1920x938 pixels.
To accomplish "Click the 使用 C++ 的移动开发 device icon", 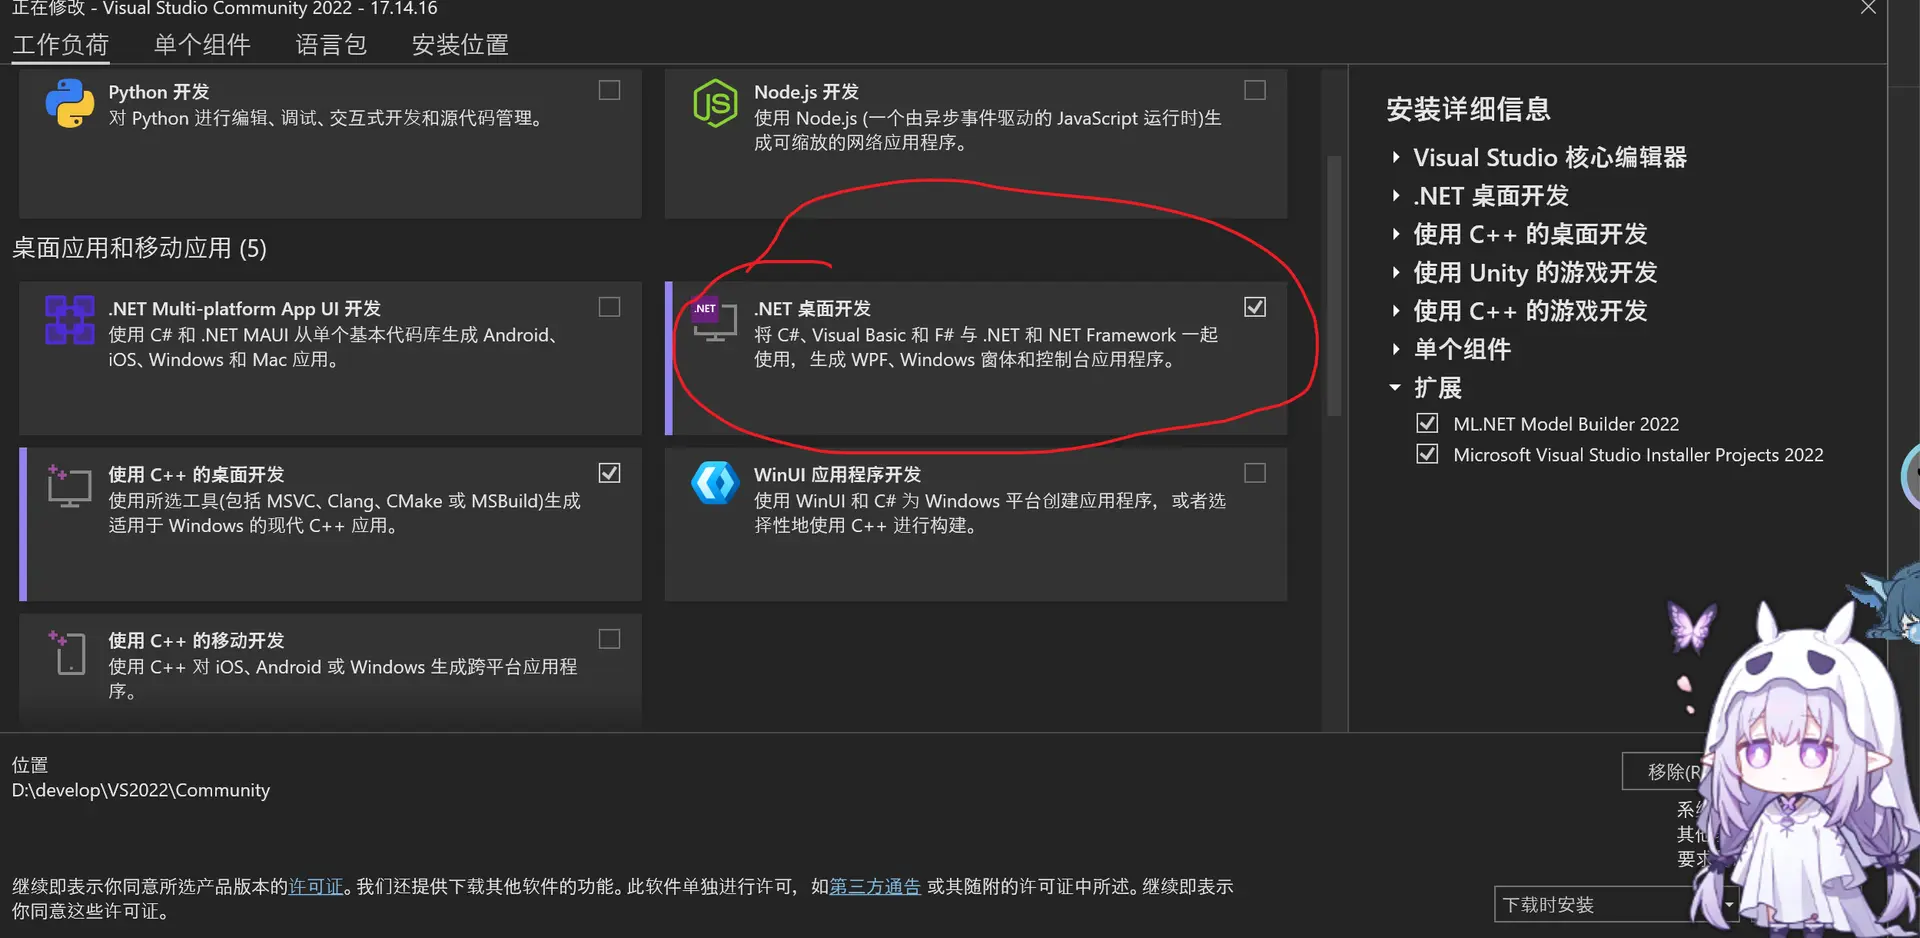I will (x=68, y=652).
